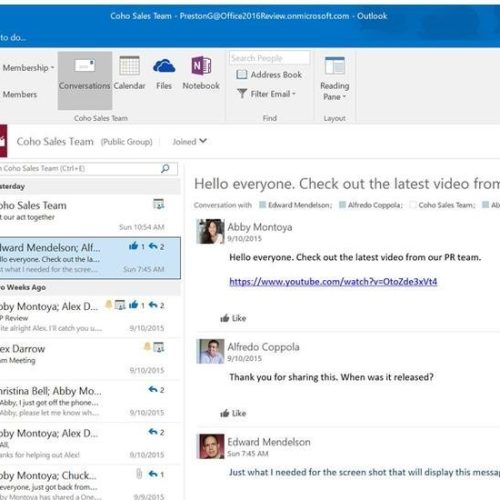Viewport: 500px width, 500px height.
Task: Like Alfredo Coppola's message
Action: (x=233, y=413)
